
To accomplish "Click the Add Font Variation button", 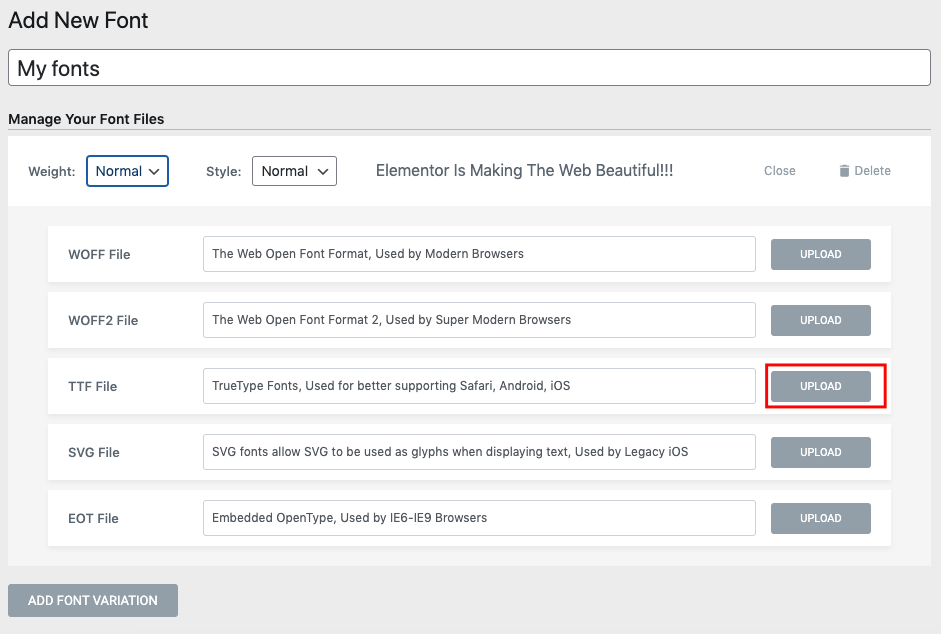I will pyautogui.click(x=93, y=600).
